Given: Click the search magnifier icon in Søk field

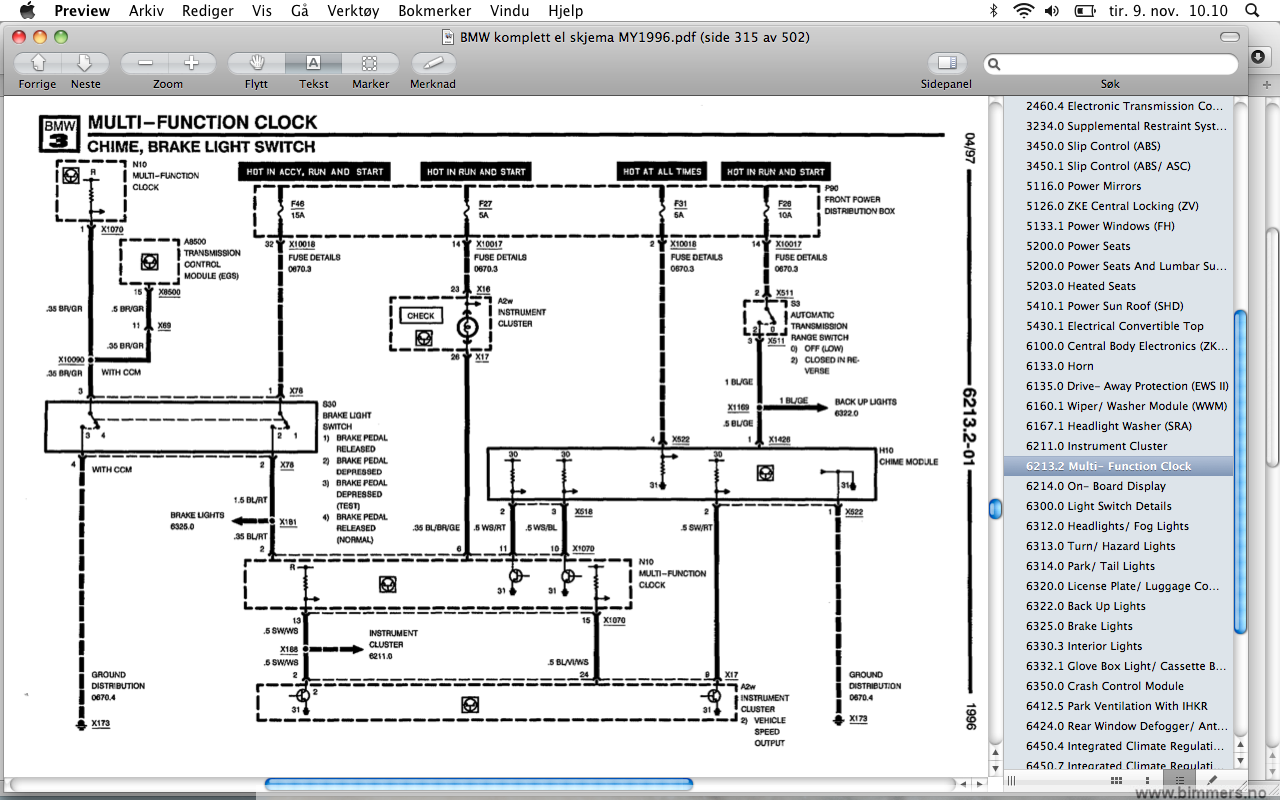Looking at the screenshot, I should (x=995, y=64).
